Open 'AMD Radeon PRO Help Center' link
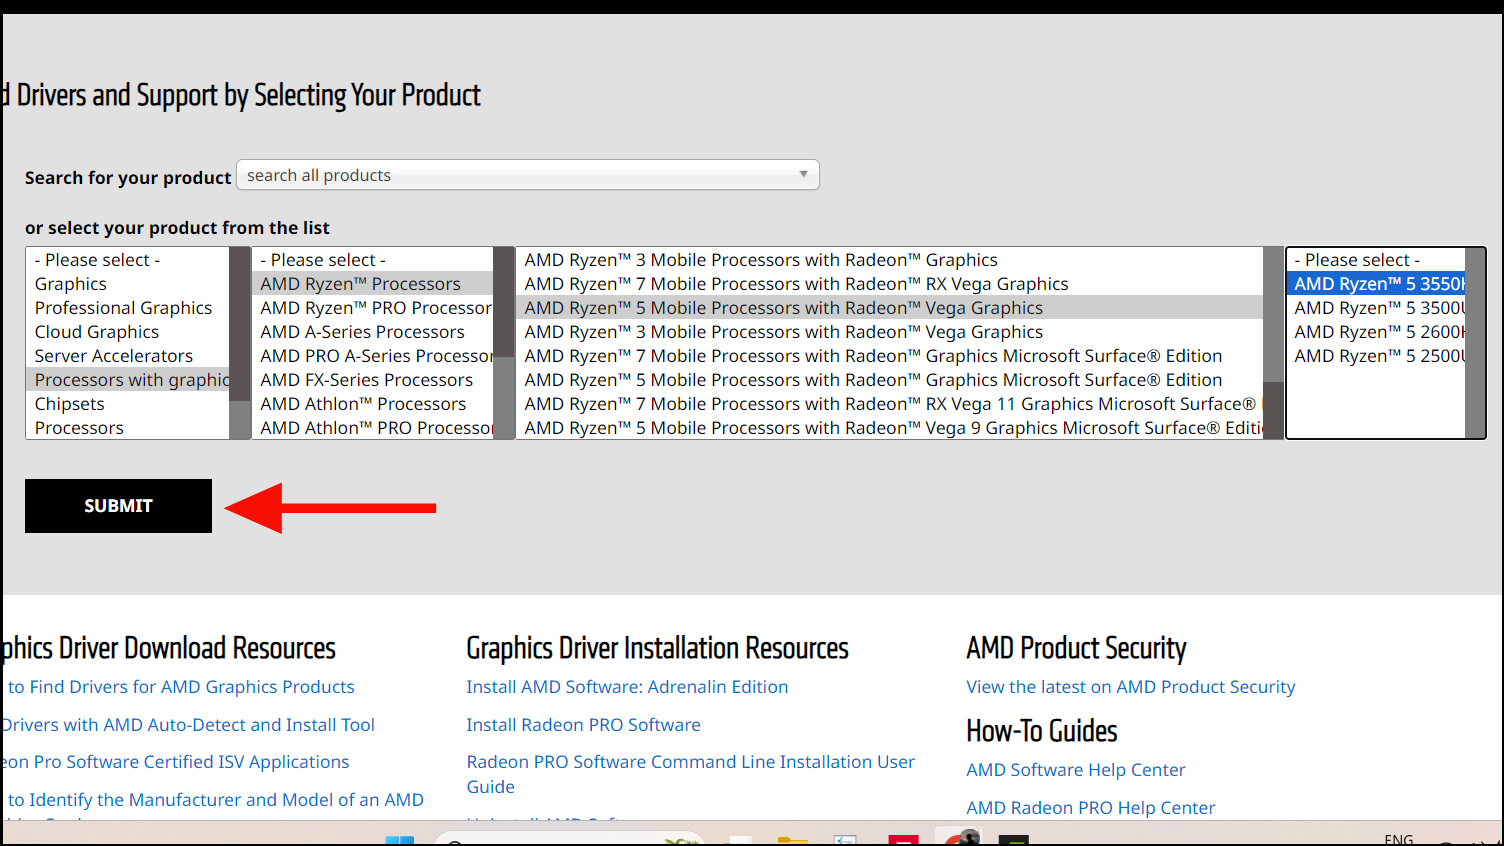The width and height of the screenshot is (1504, 846). (x=1090, y=808)
